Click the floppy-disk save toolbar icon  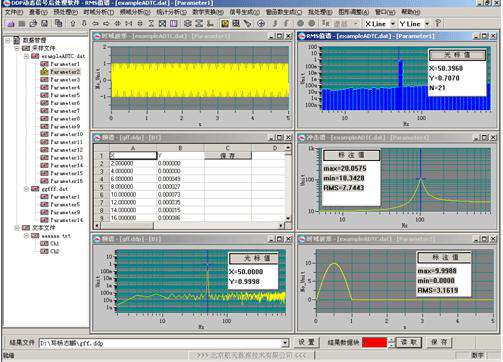[44, 23]
